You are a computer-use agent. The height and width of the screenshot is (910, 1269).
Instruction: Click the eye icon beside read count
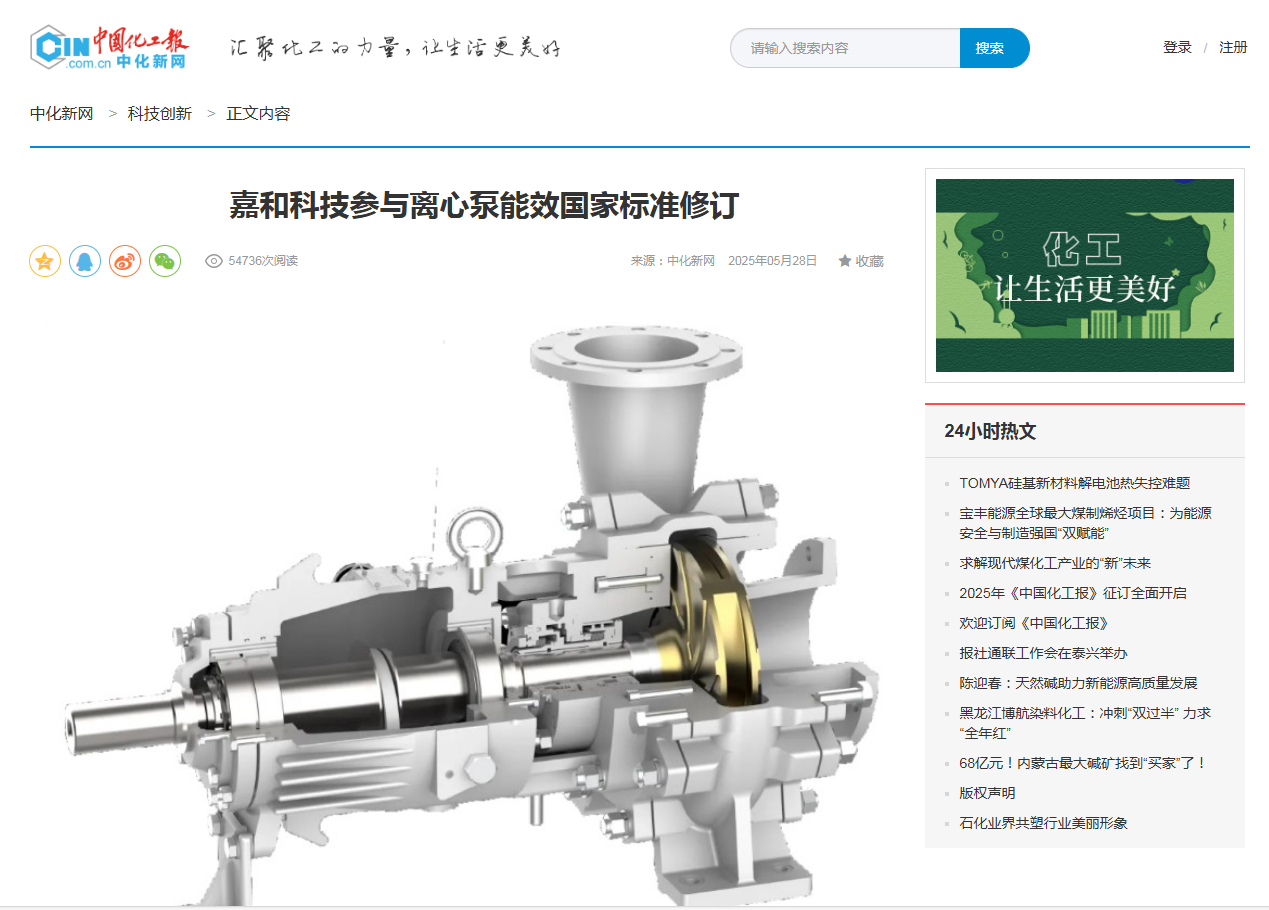213,261
